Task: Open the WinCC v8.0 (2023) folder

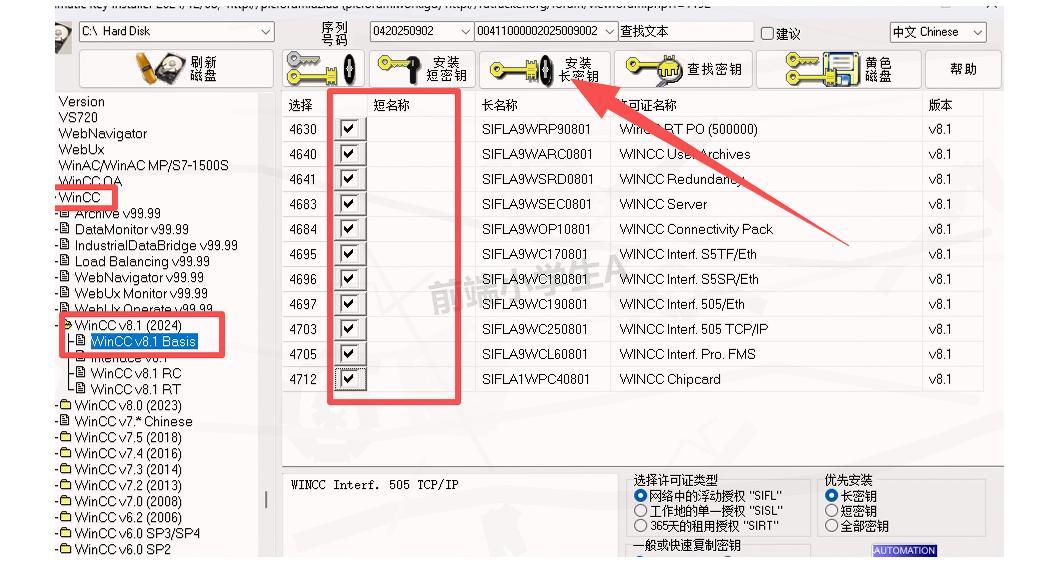Action: point(122,405)
